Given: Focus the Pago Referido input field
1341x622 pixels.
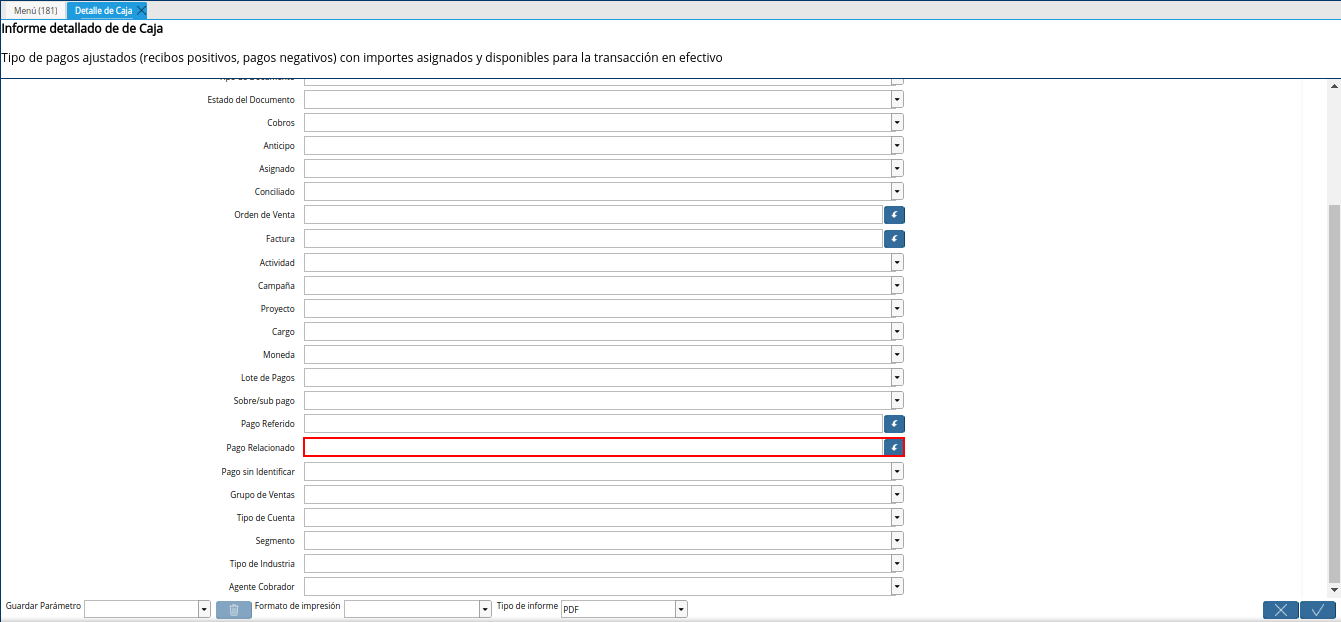Looking at the screenshot, I should 593,424.
